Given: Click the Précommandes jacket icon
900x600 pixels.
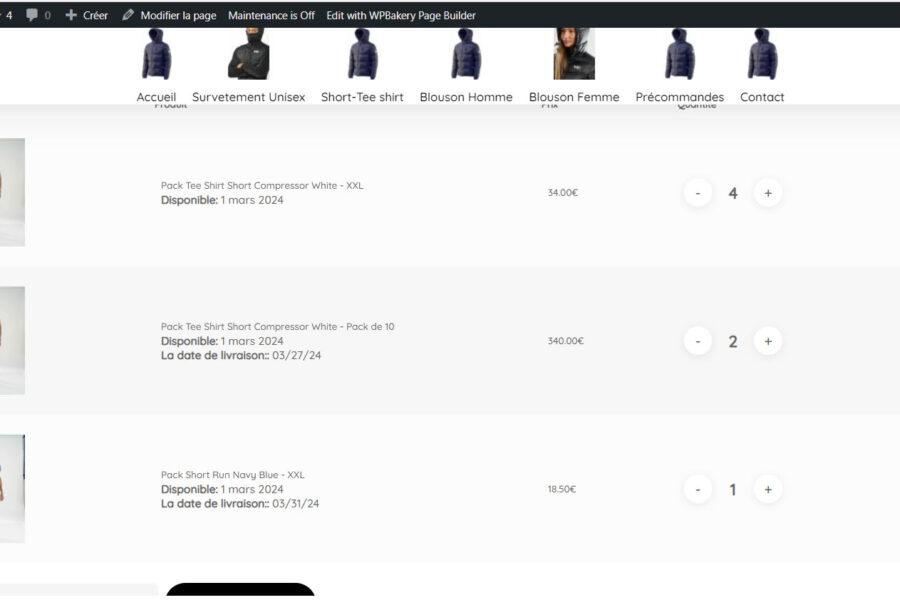Looking at the screenshot, I should point(680,53).
